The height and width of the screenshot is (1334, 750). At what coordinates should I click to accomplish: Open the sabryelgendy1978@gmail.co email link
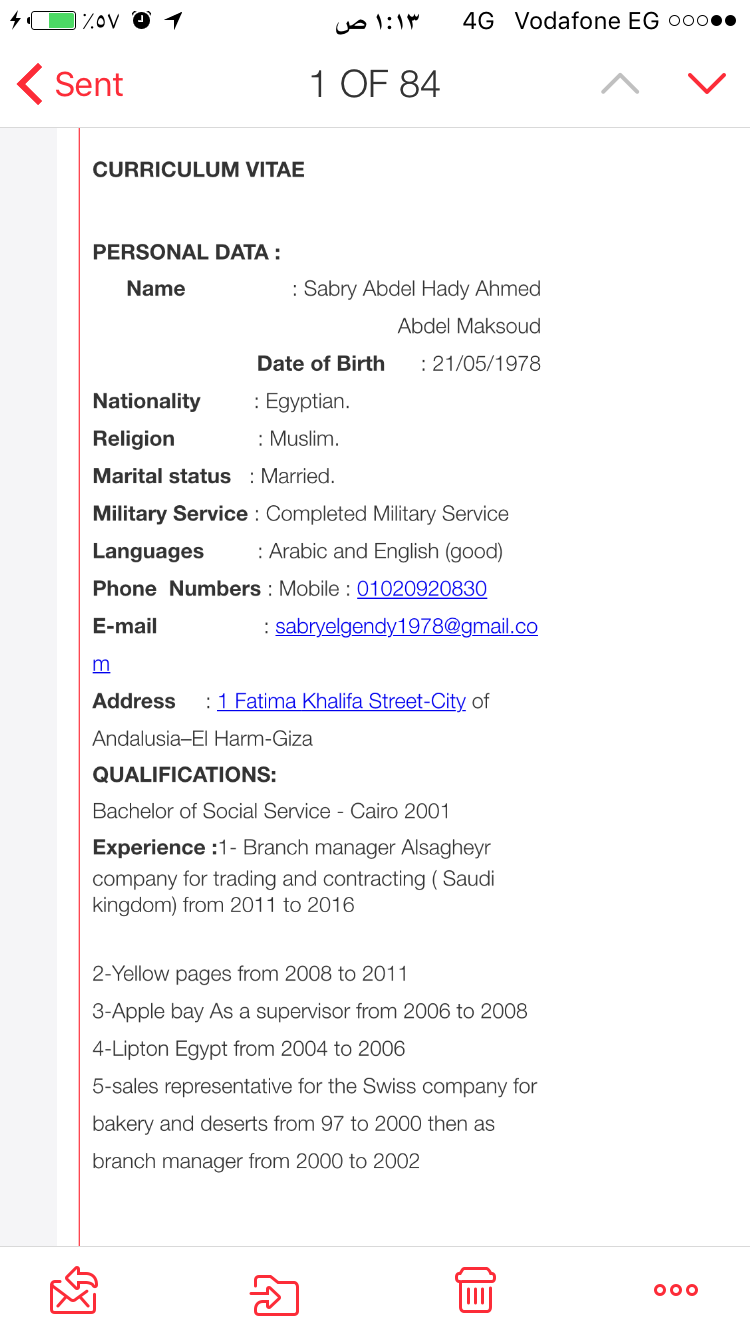[x=406, y=627]
